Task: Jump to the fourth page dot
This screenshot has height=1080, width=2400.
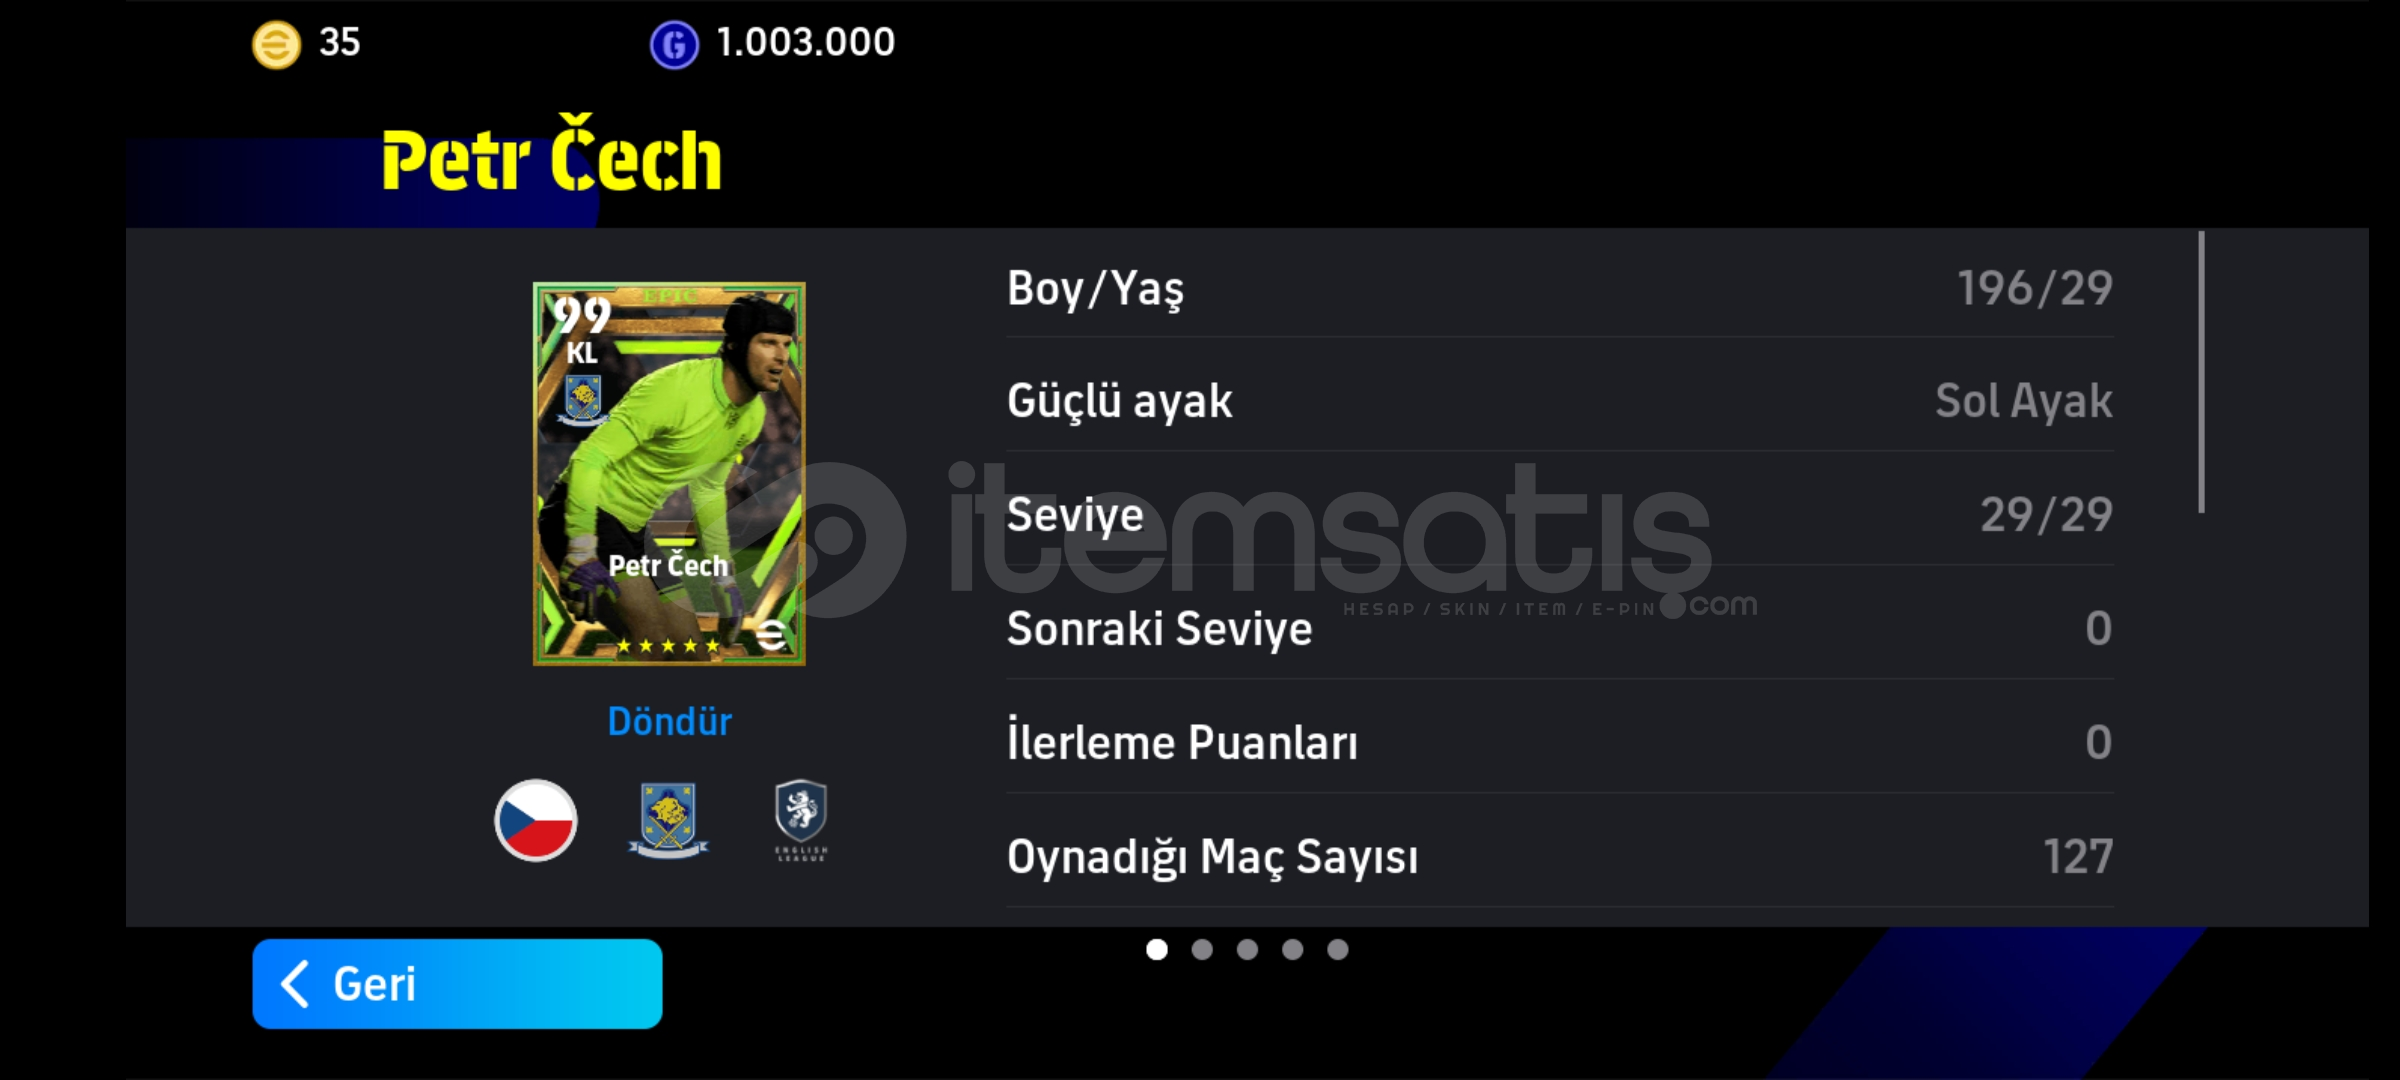Action: (x=1293, y=949)
